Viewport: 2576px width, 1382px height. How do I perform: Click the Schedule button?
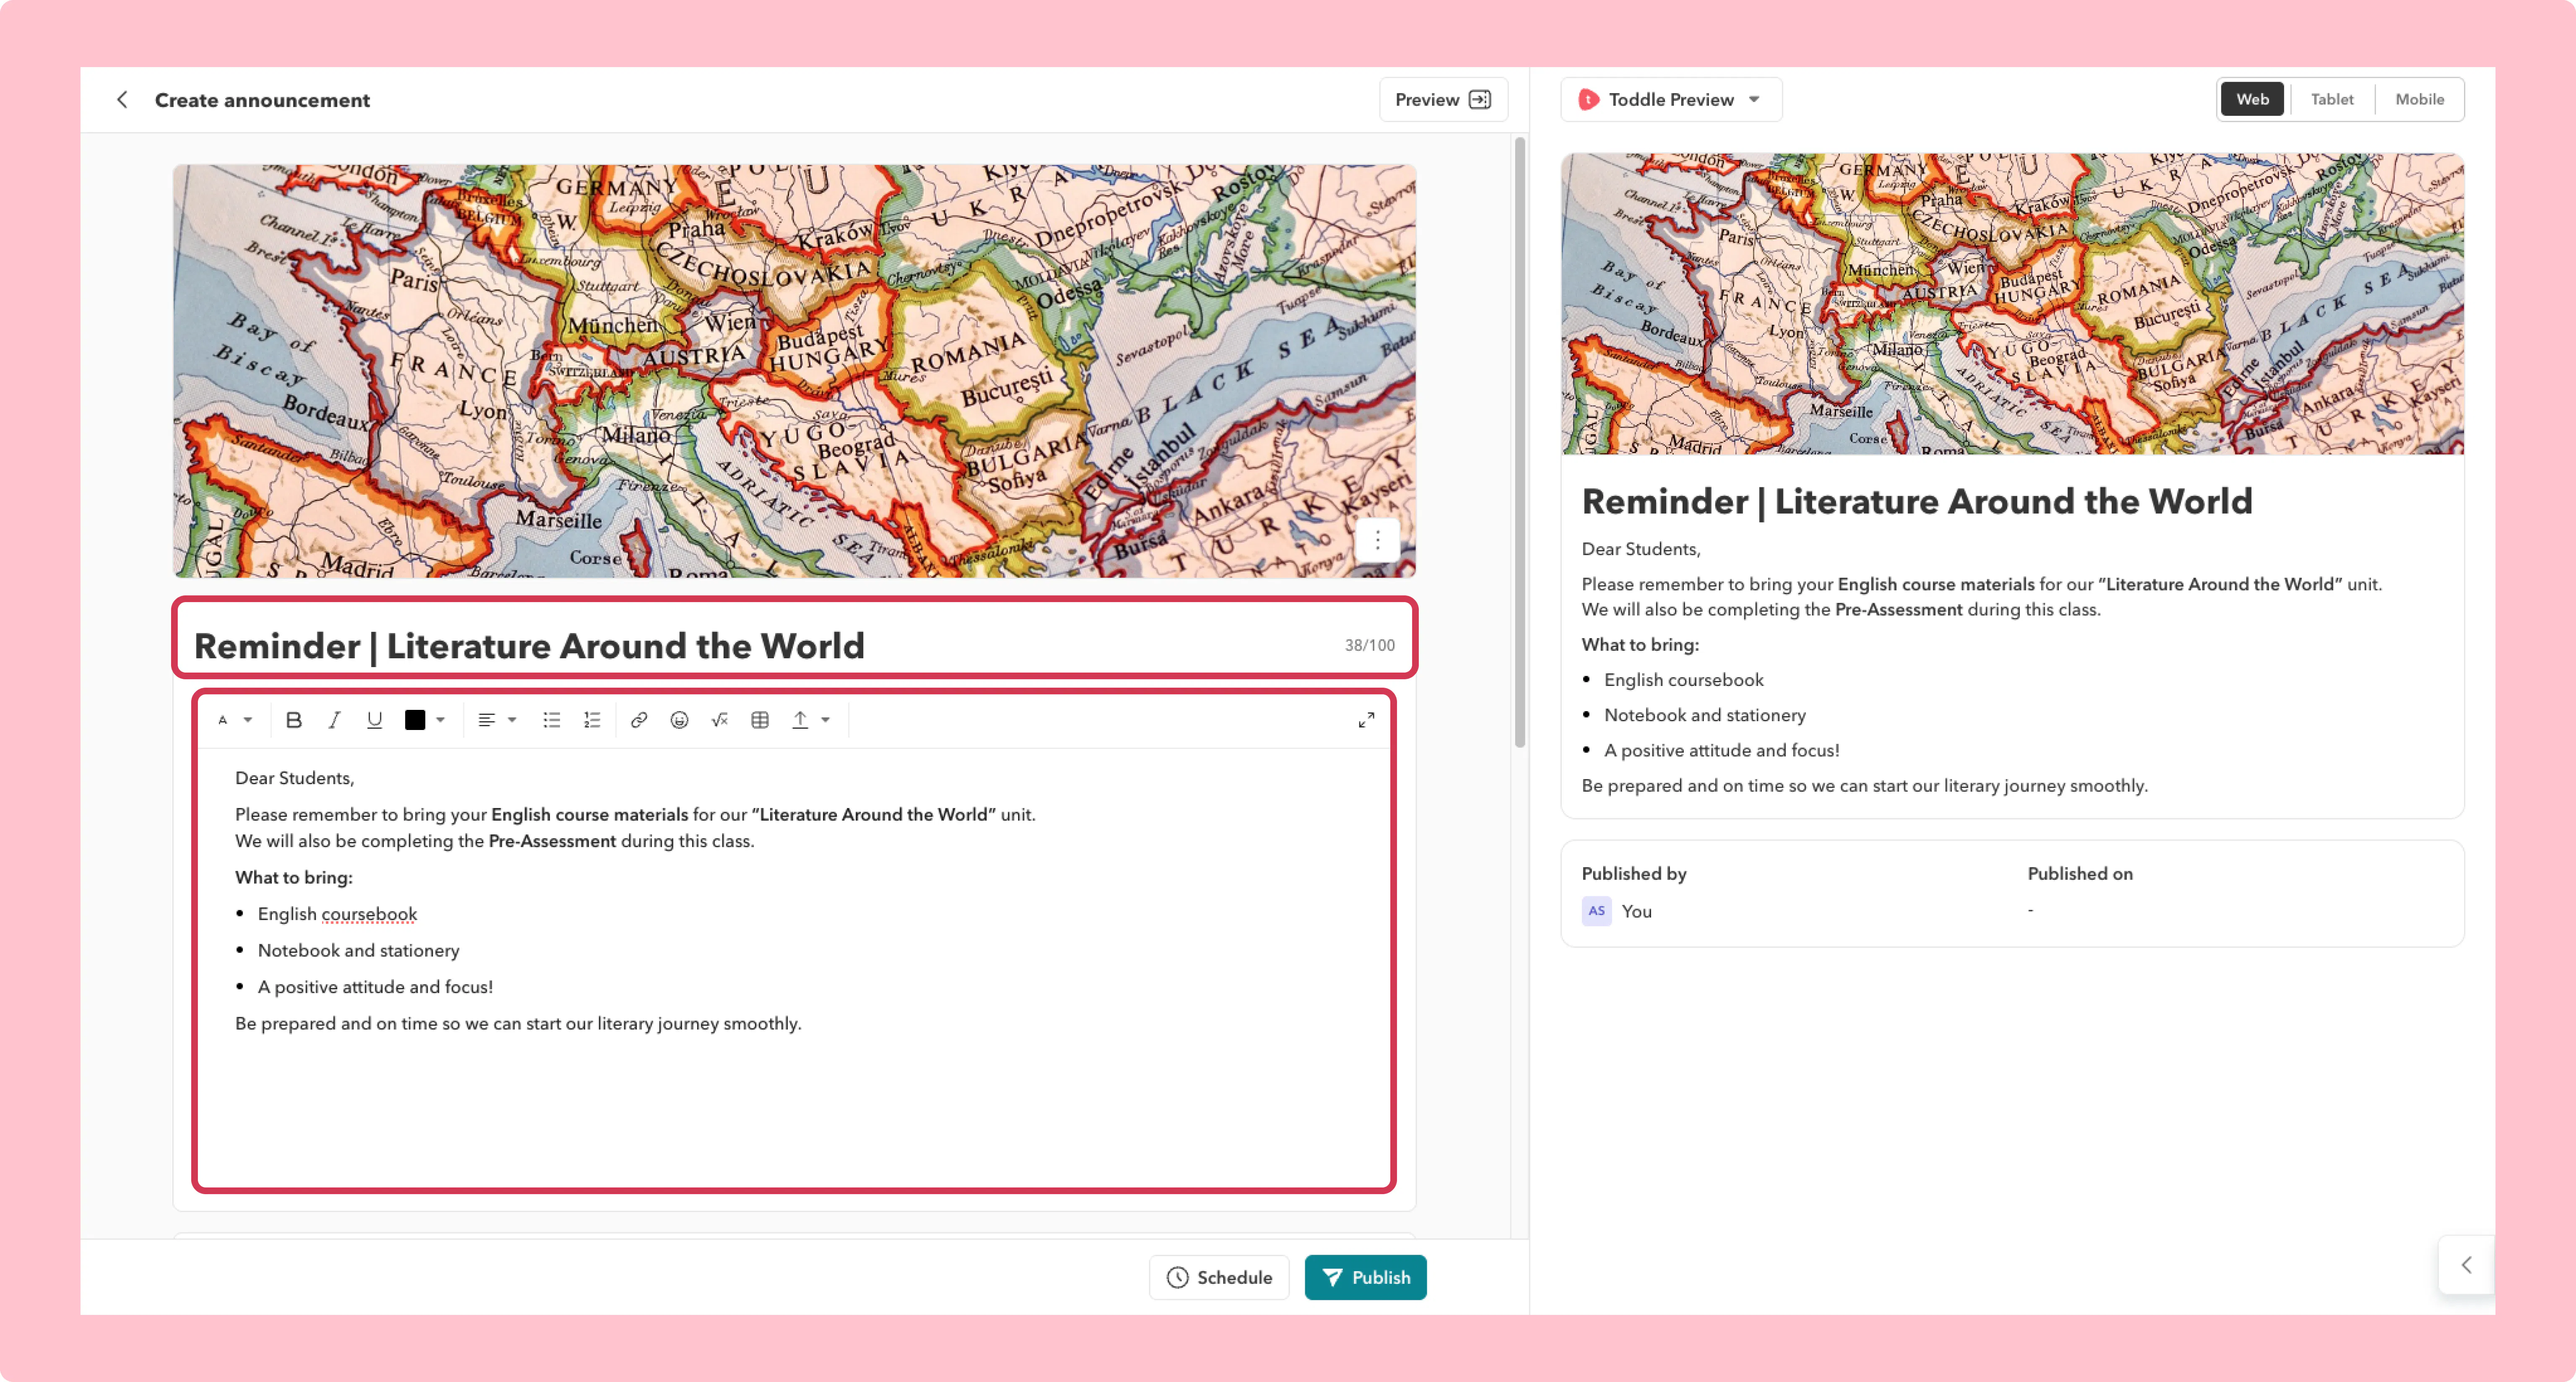[1219, 1277]
